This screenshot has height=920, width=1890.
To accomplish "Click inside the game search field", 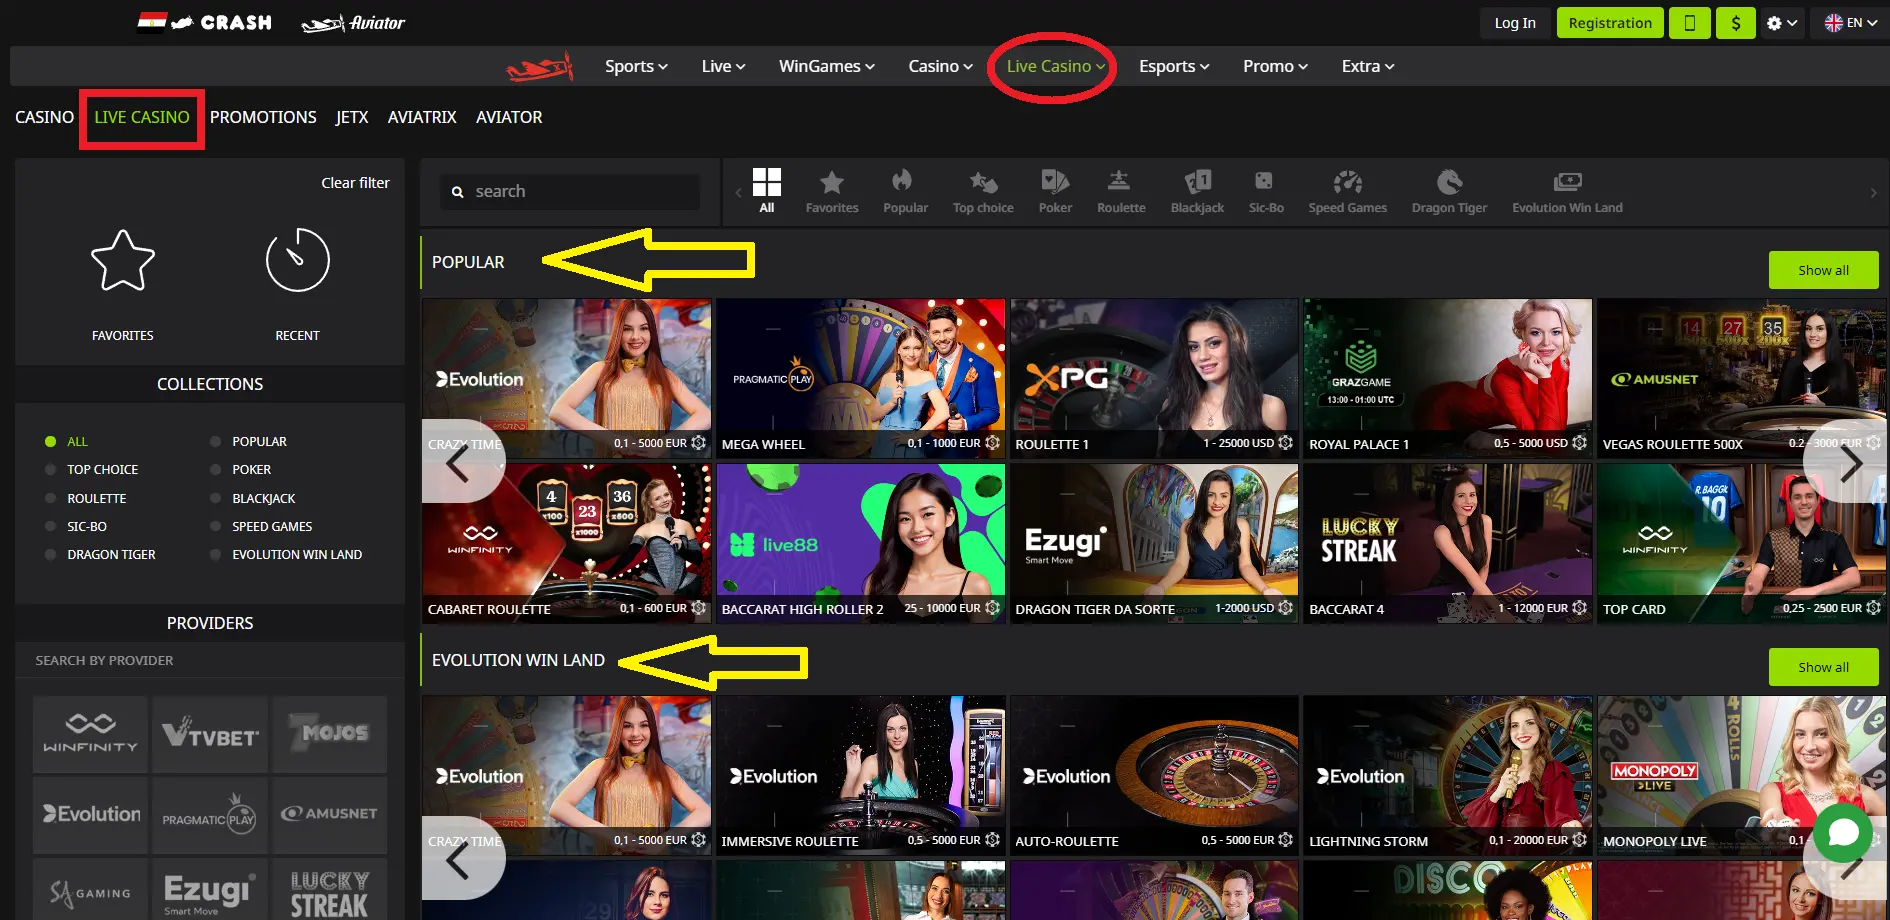I will 567,191.
